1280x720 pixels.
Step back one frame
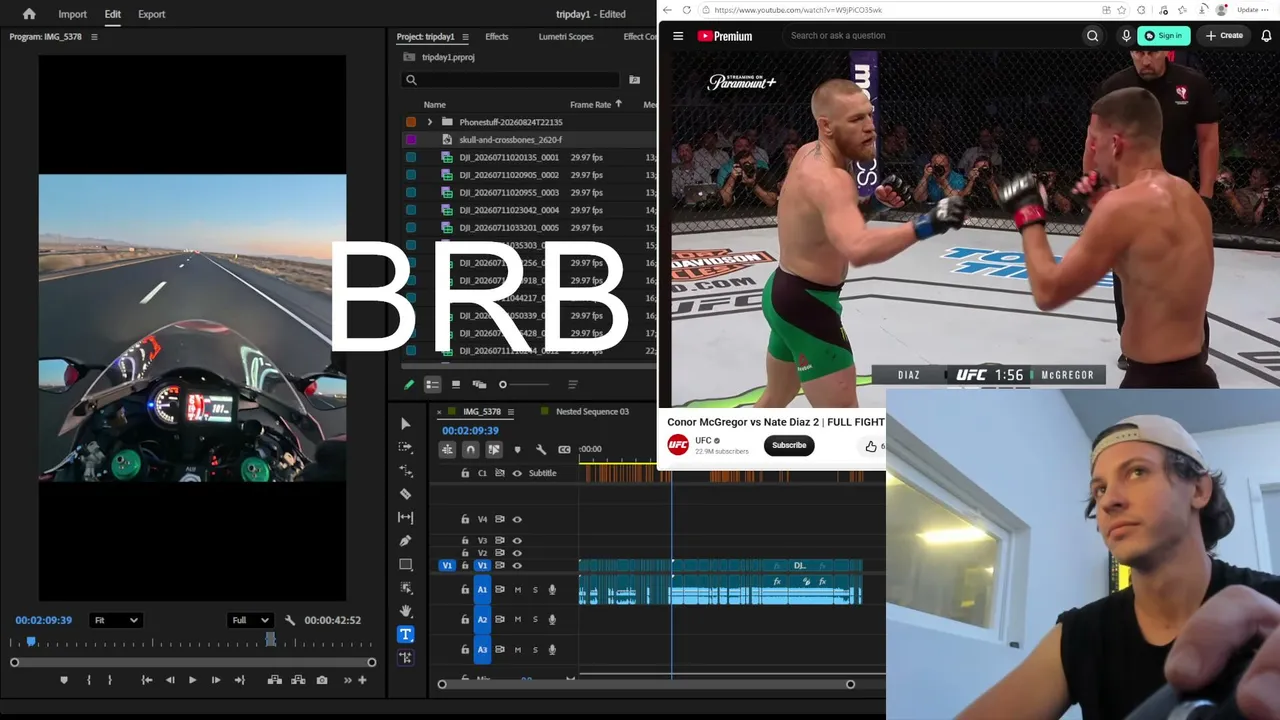pos(170,680)
